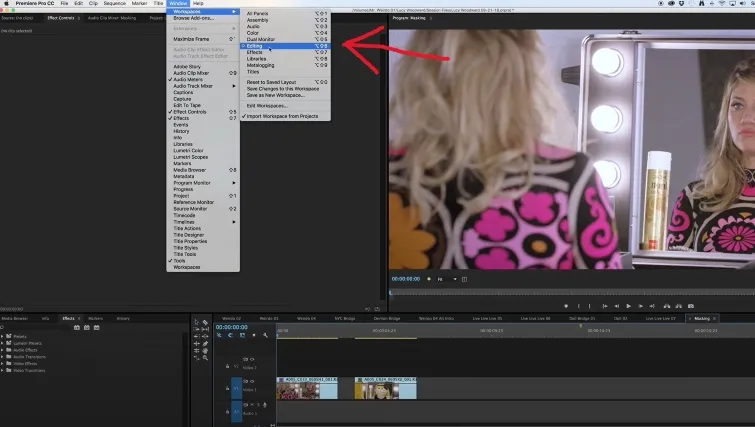
Task: Go to Out point in Program monitor
Action: tap(652, 306)
